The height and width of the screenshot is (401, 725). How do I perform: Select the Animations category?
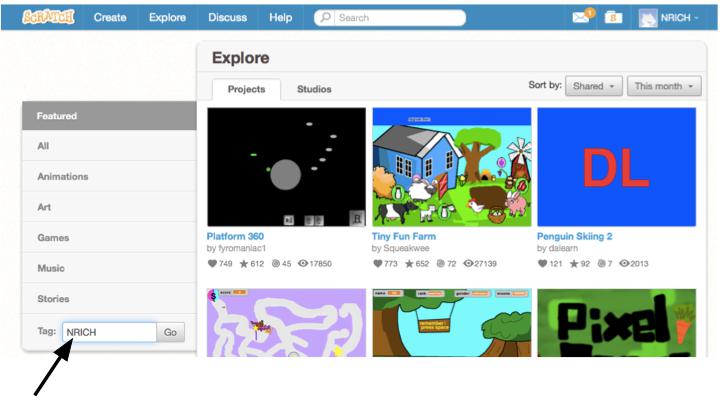pos(109,177)
